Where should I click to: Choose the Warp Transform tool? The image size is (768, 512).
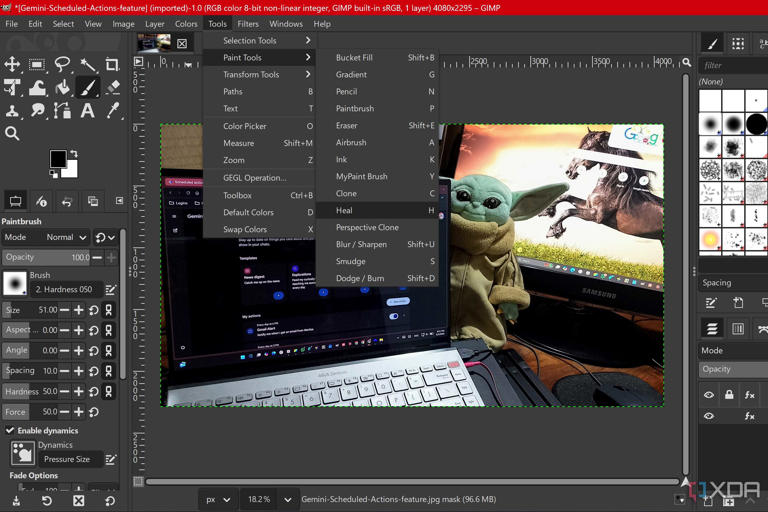(x=37, y=88)
